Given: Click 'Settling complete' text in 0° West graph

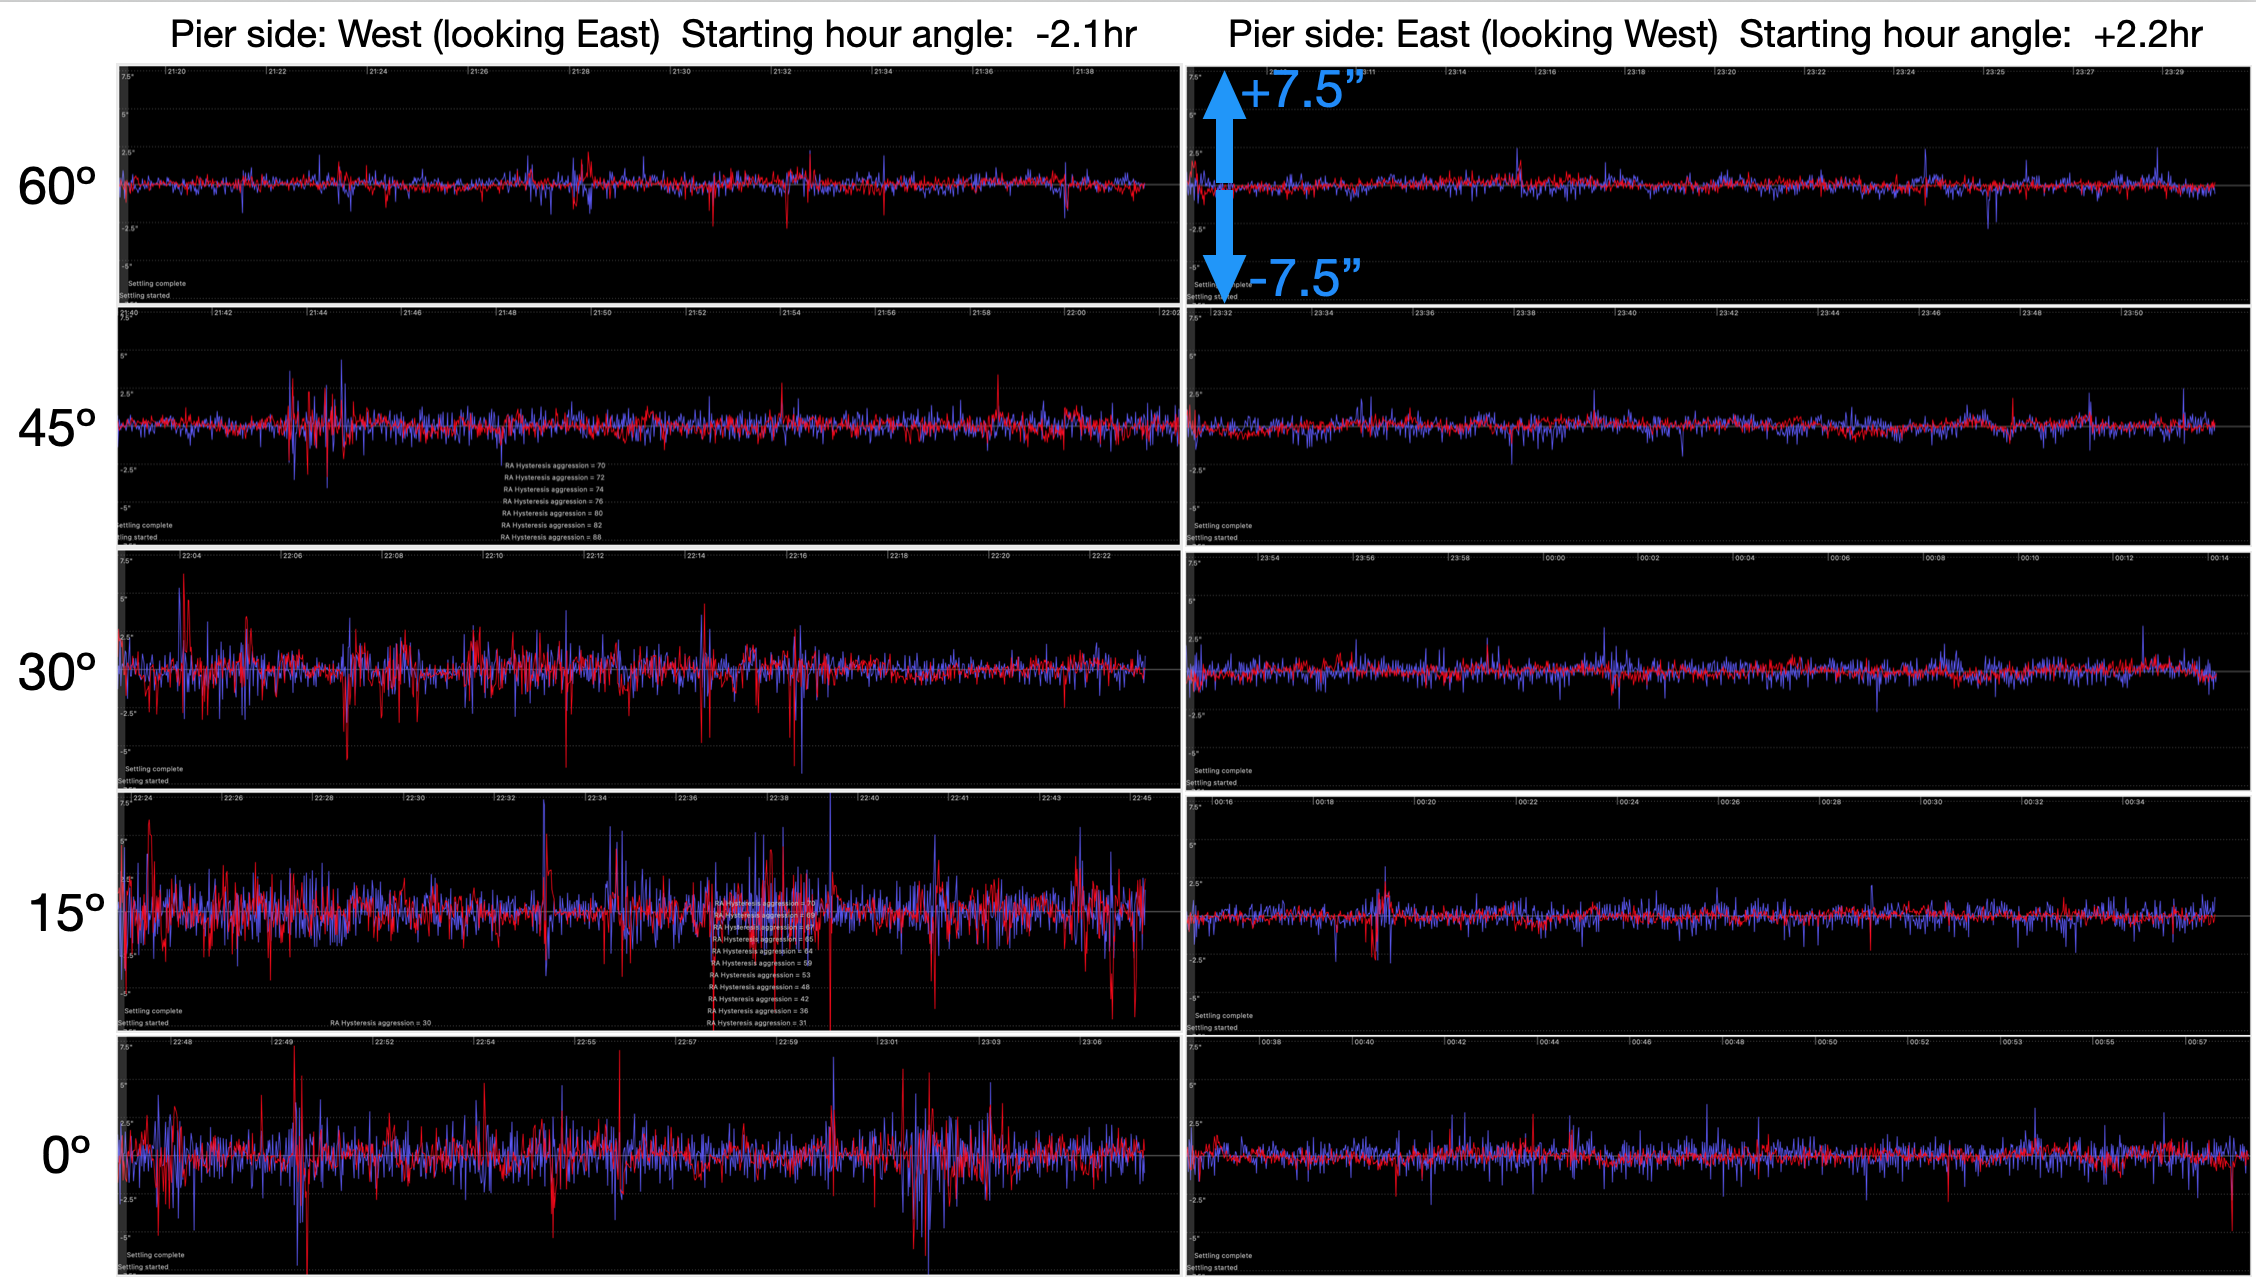Looking at the screenshot, I should (x=155, y=1255).
